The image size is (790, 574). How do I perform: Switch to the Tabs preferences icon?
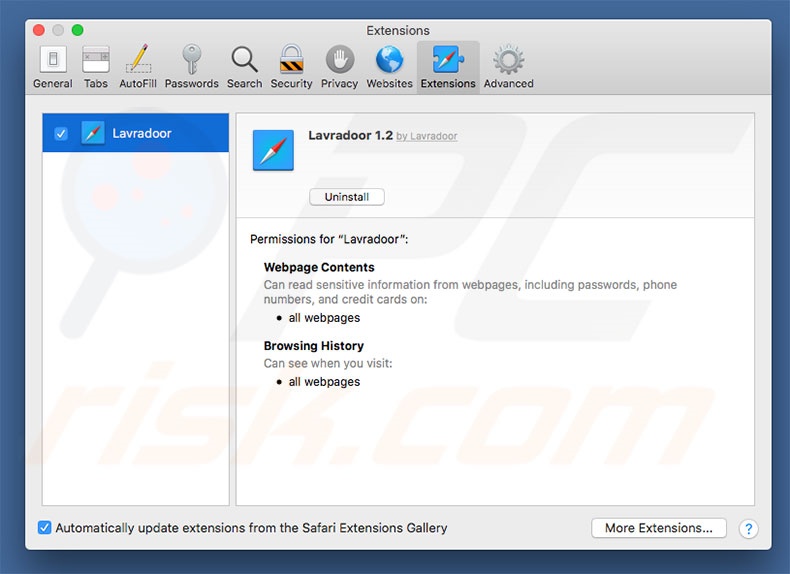(x=96, y=67)
